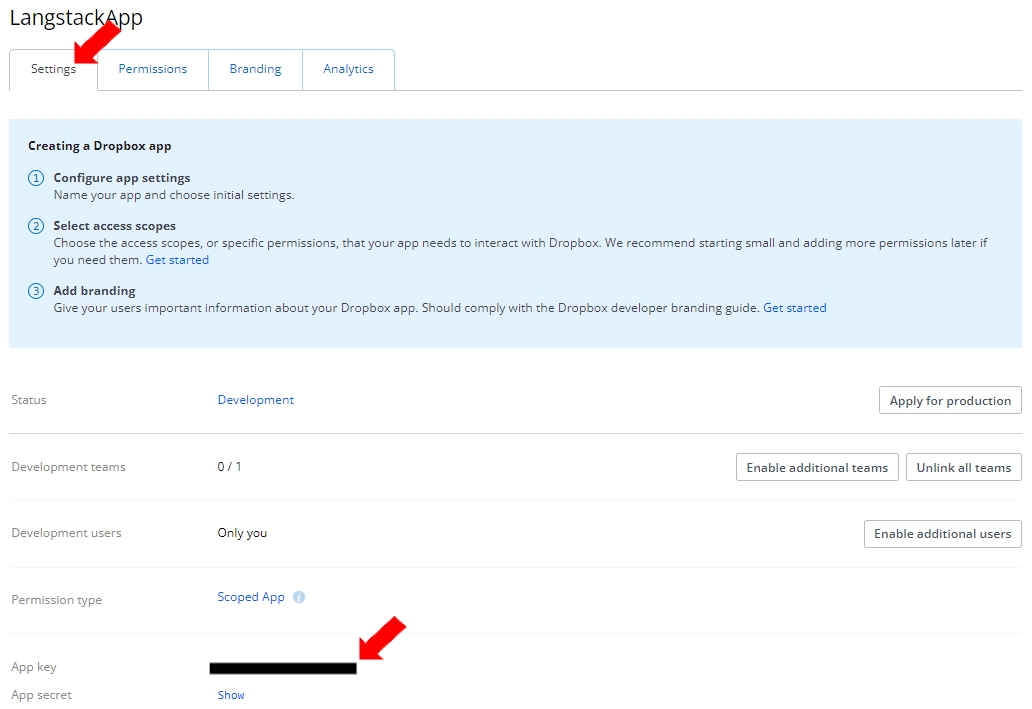This screenshot has height=709, width=1032.
Task: Show the App secret
Action: pyautogui.click(x=231, y=695)
